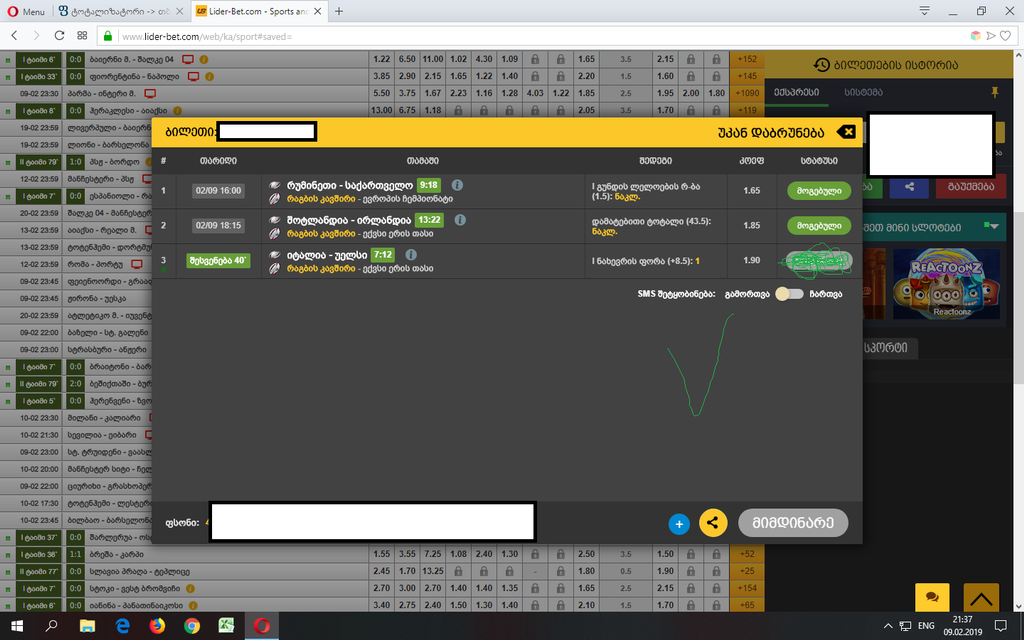Close the ticket dialog with the X arrow icon
Viewport: 1024px width, 640px height.
coord(846,132)
